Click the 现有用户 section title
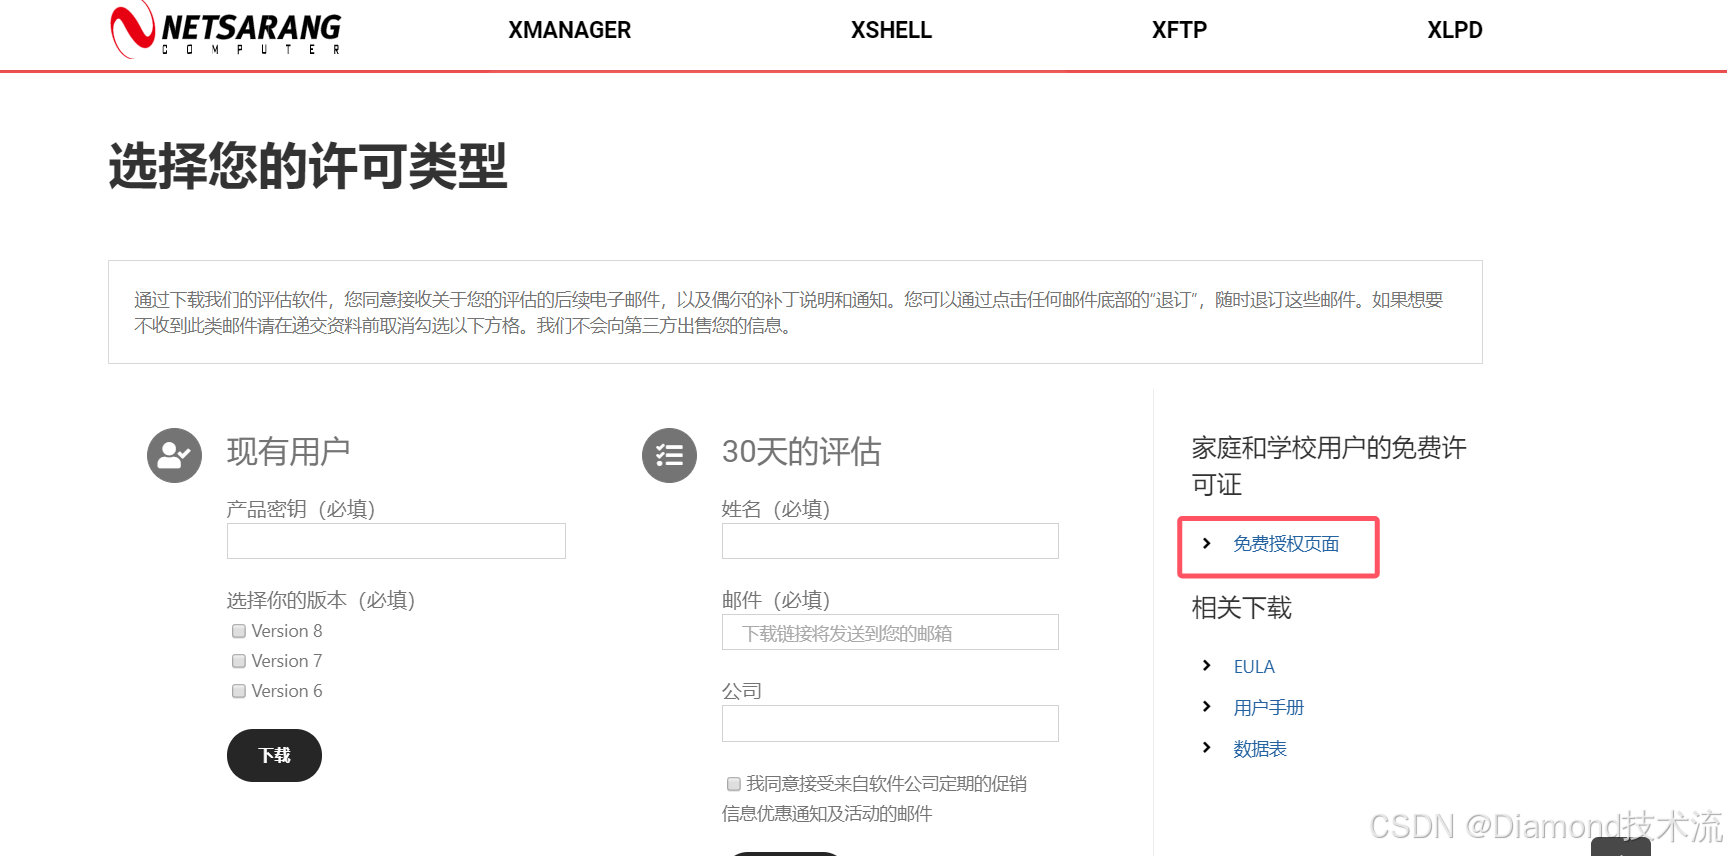 288,452
